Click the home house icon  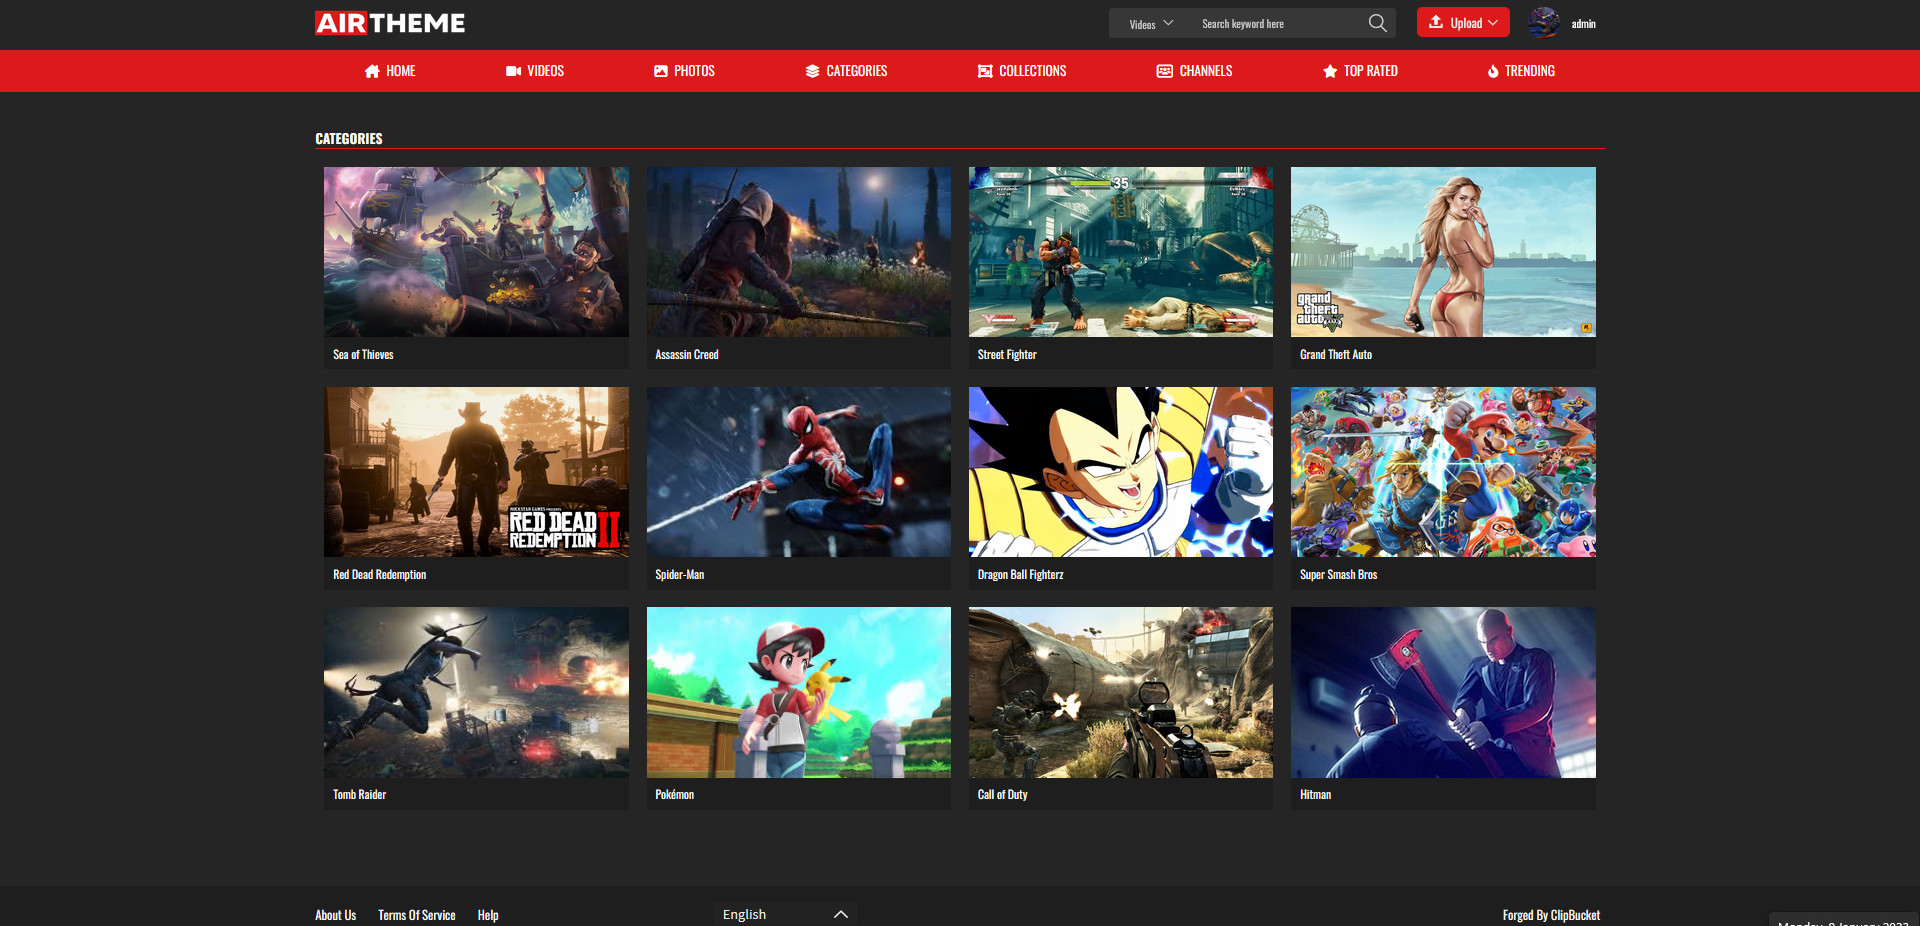point(372,71)
